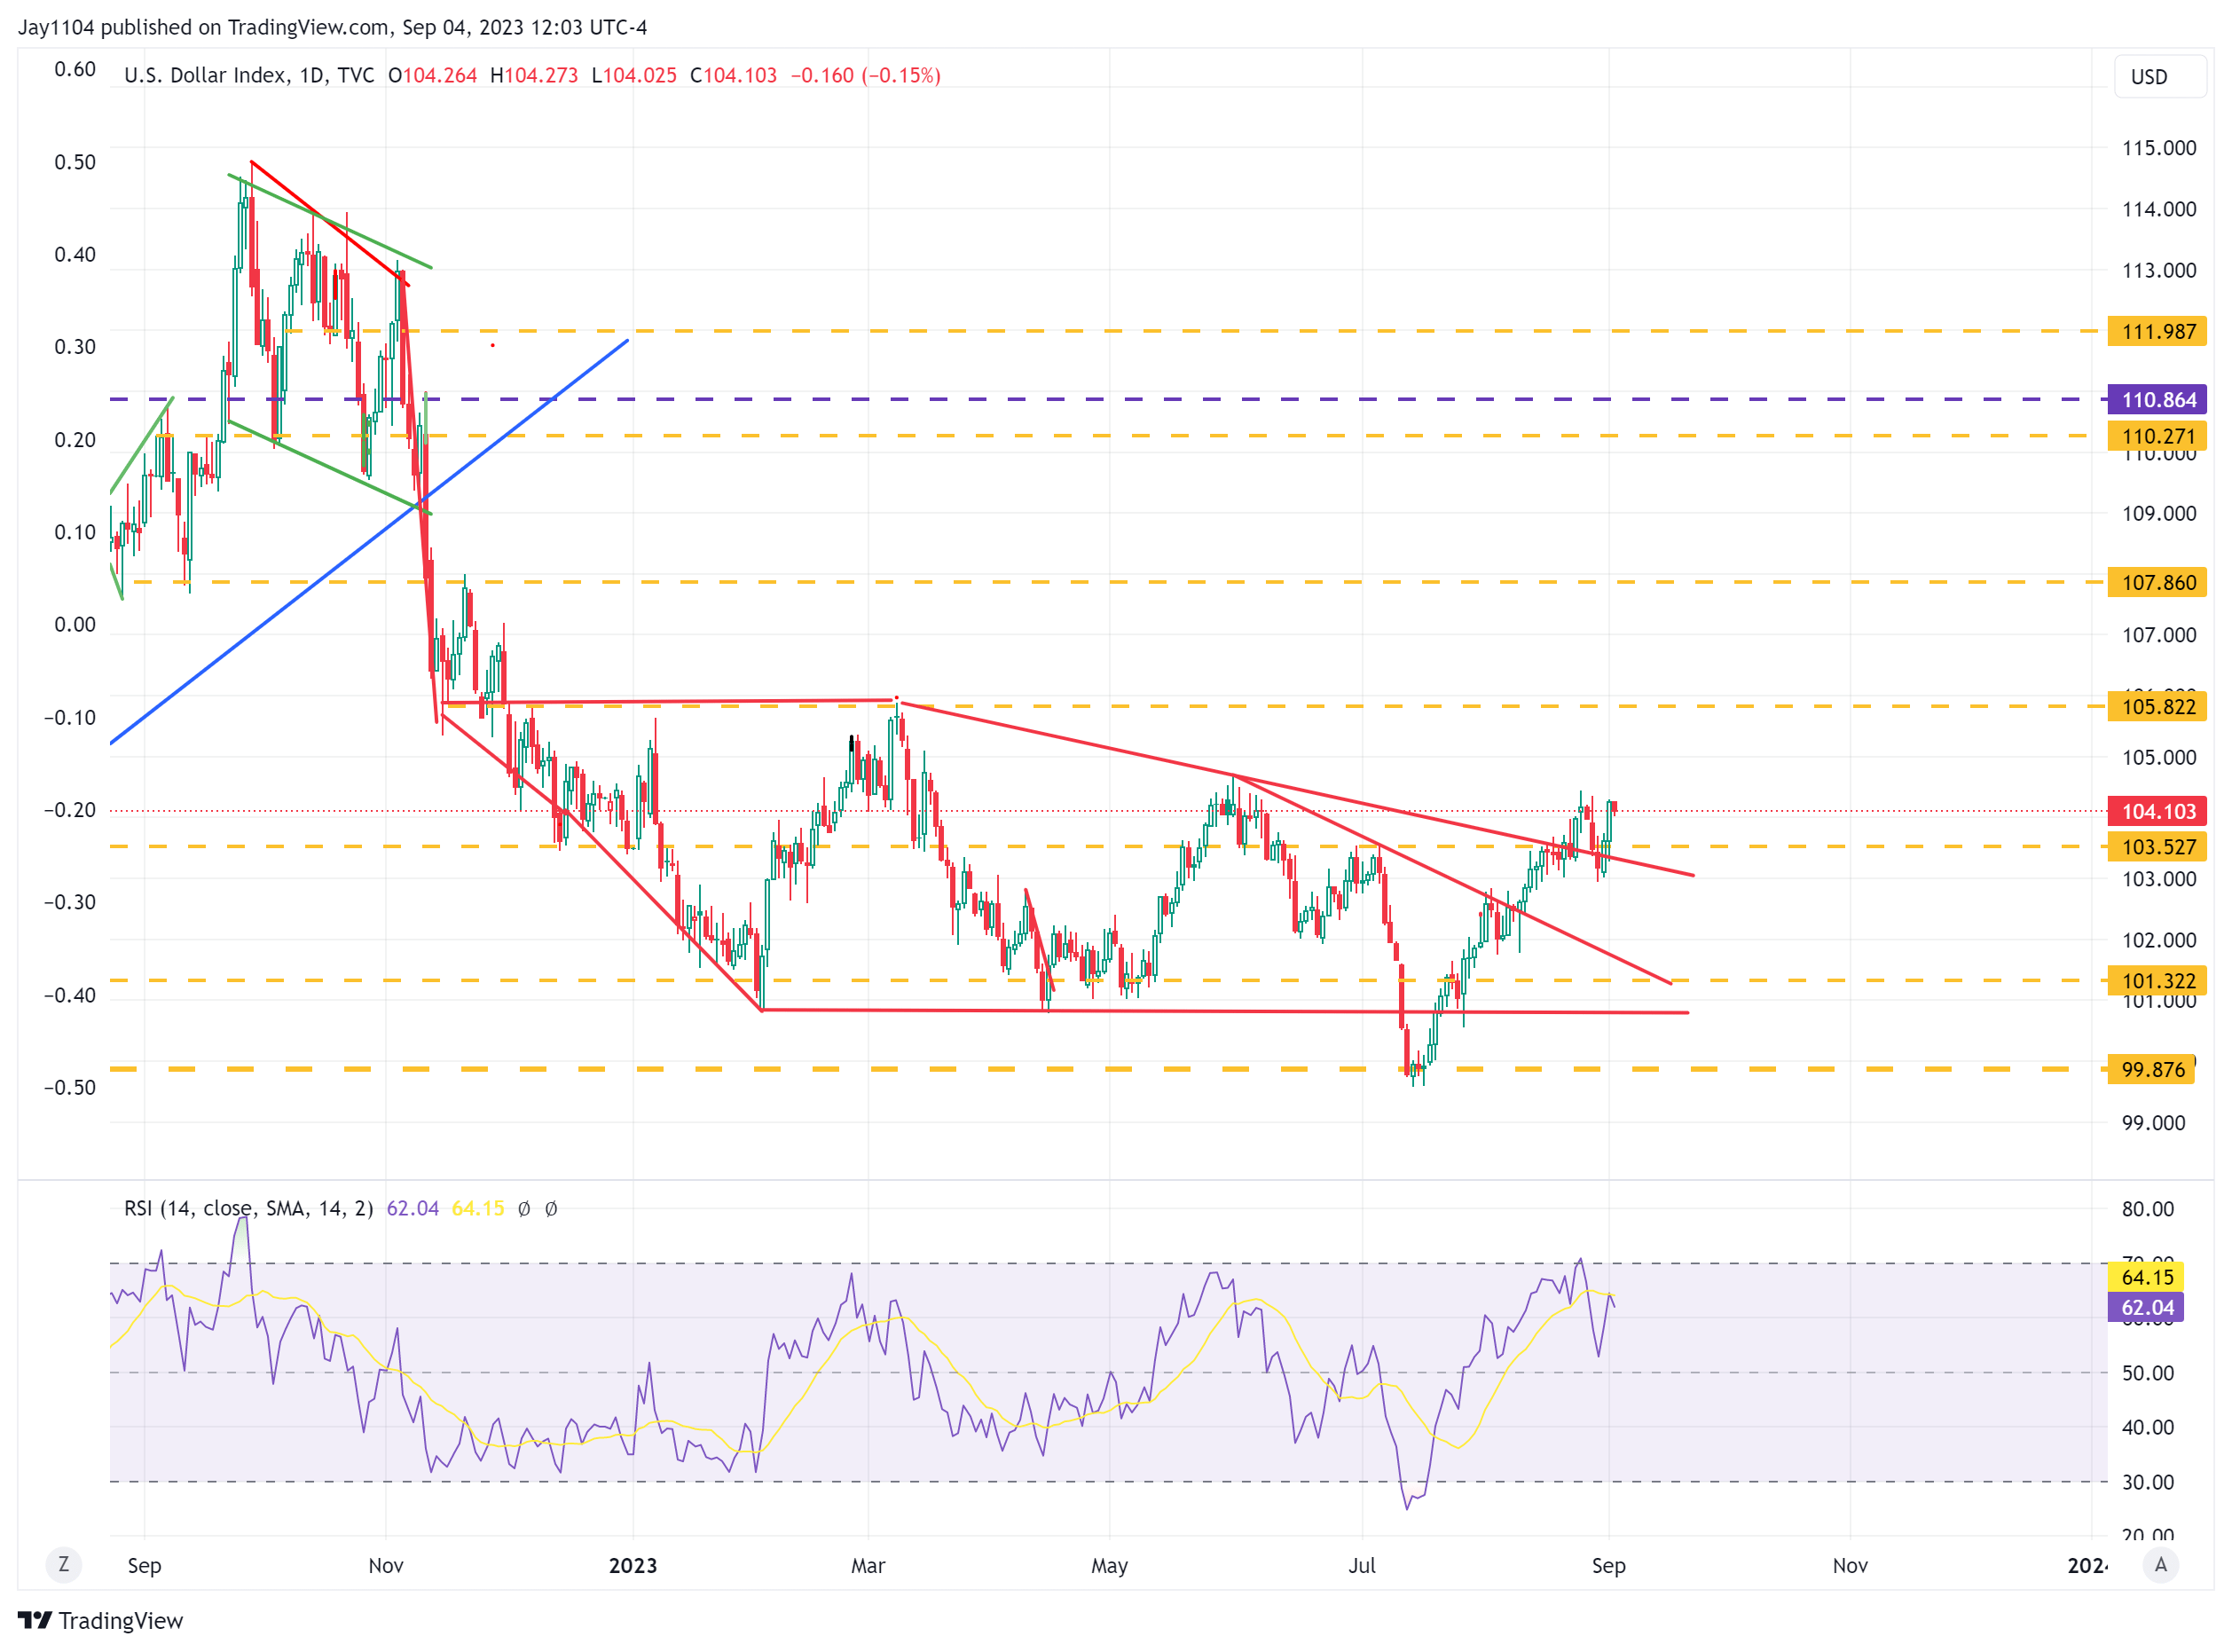Select the RSI indicator legend label
2232x1652 pixels.
click(248, 1208)
